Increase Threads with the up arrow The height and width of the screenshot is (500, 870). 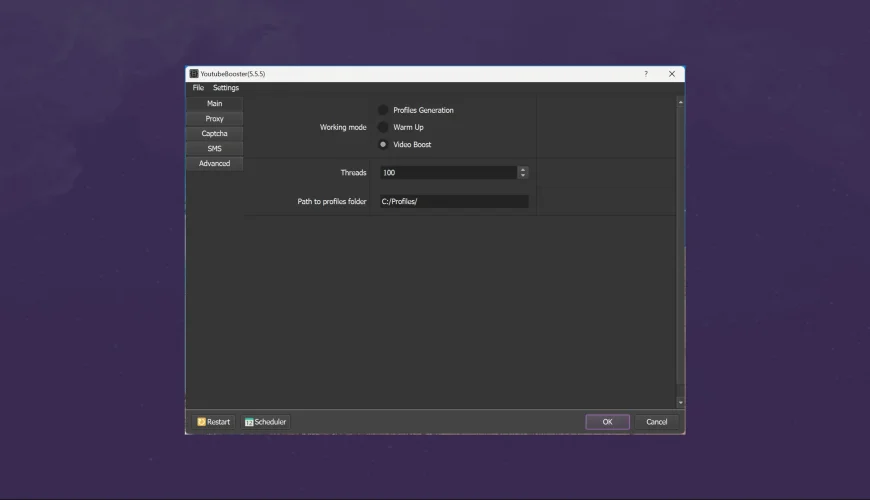tap(523, 169)
